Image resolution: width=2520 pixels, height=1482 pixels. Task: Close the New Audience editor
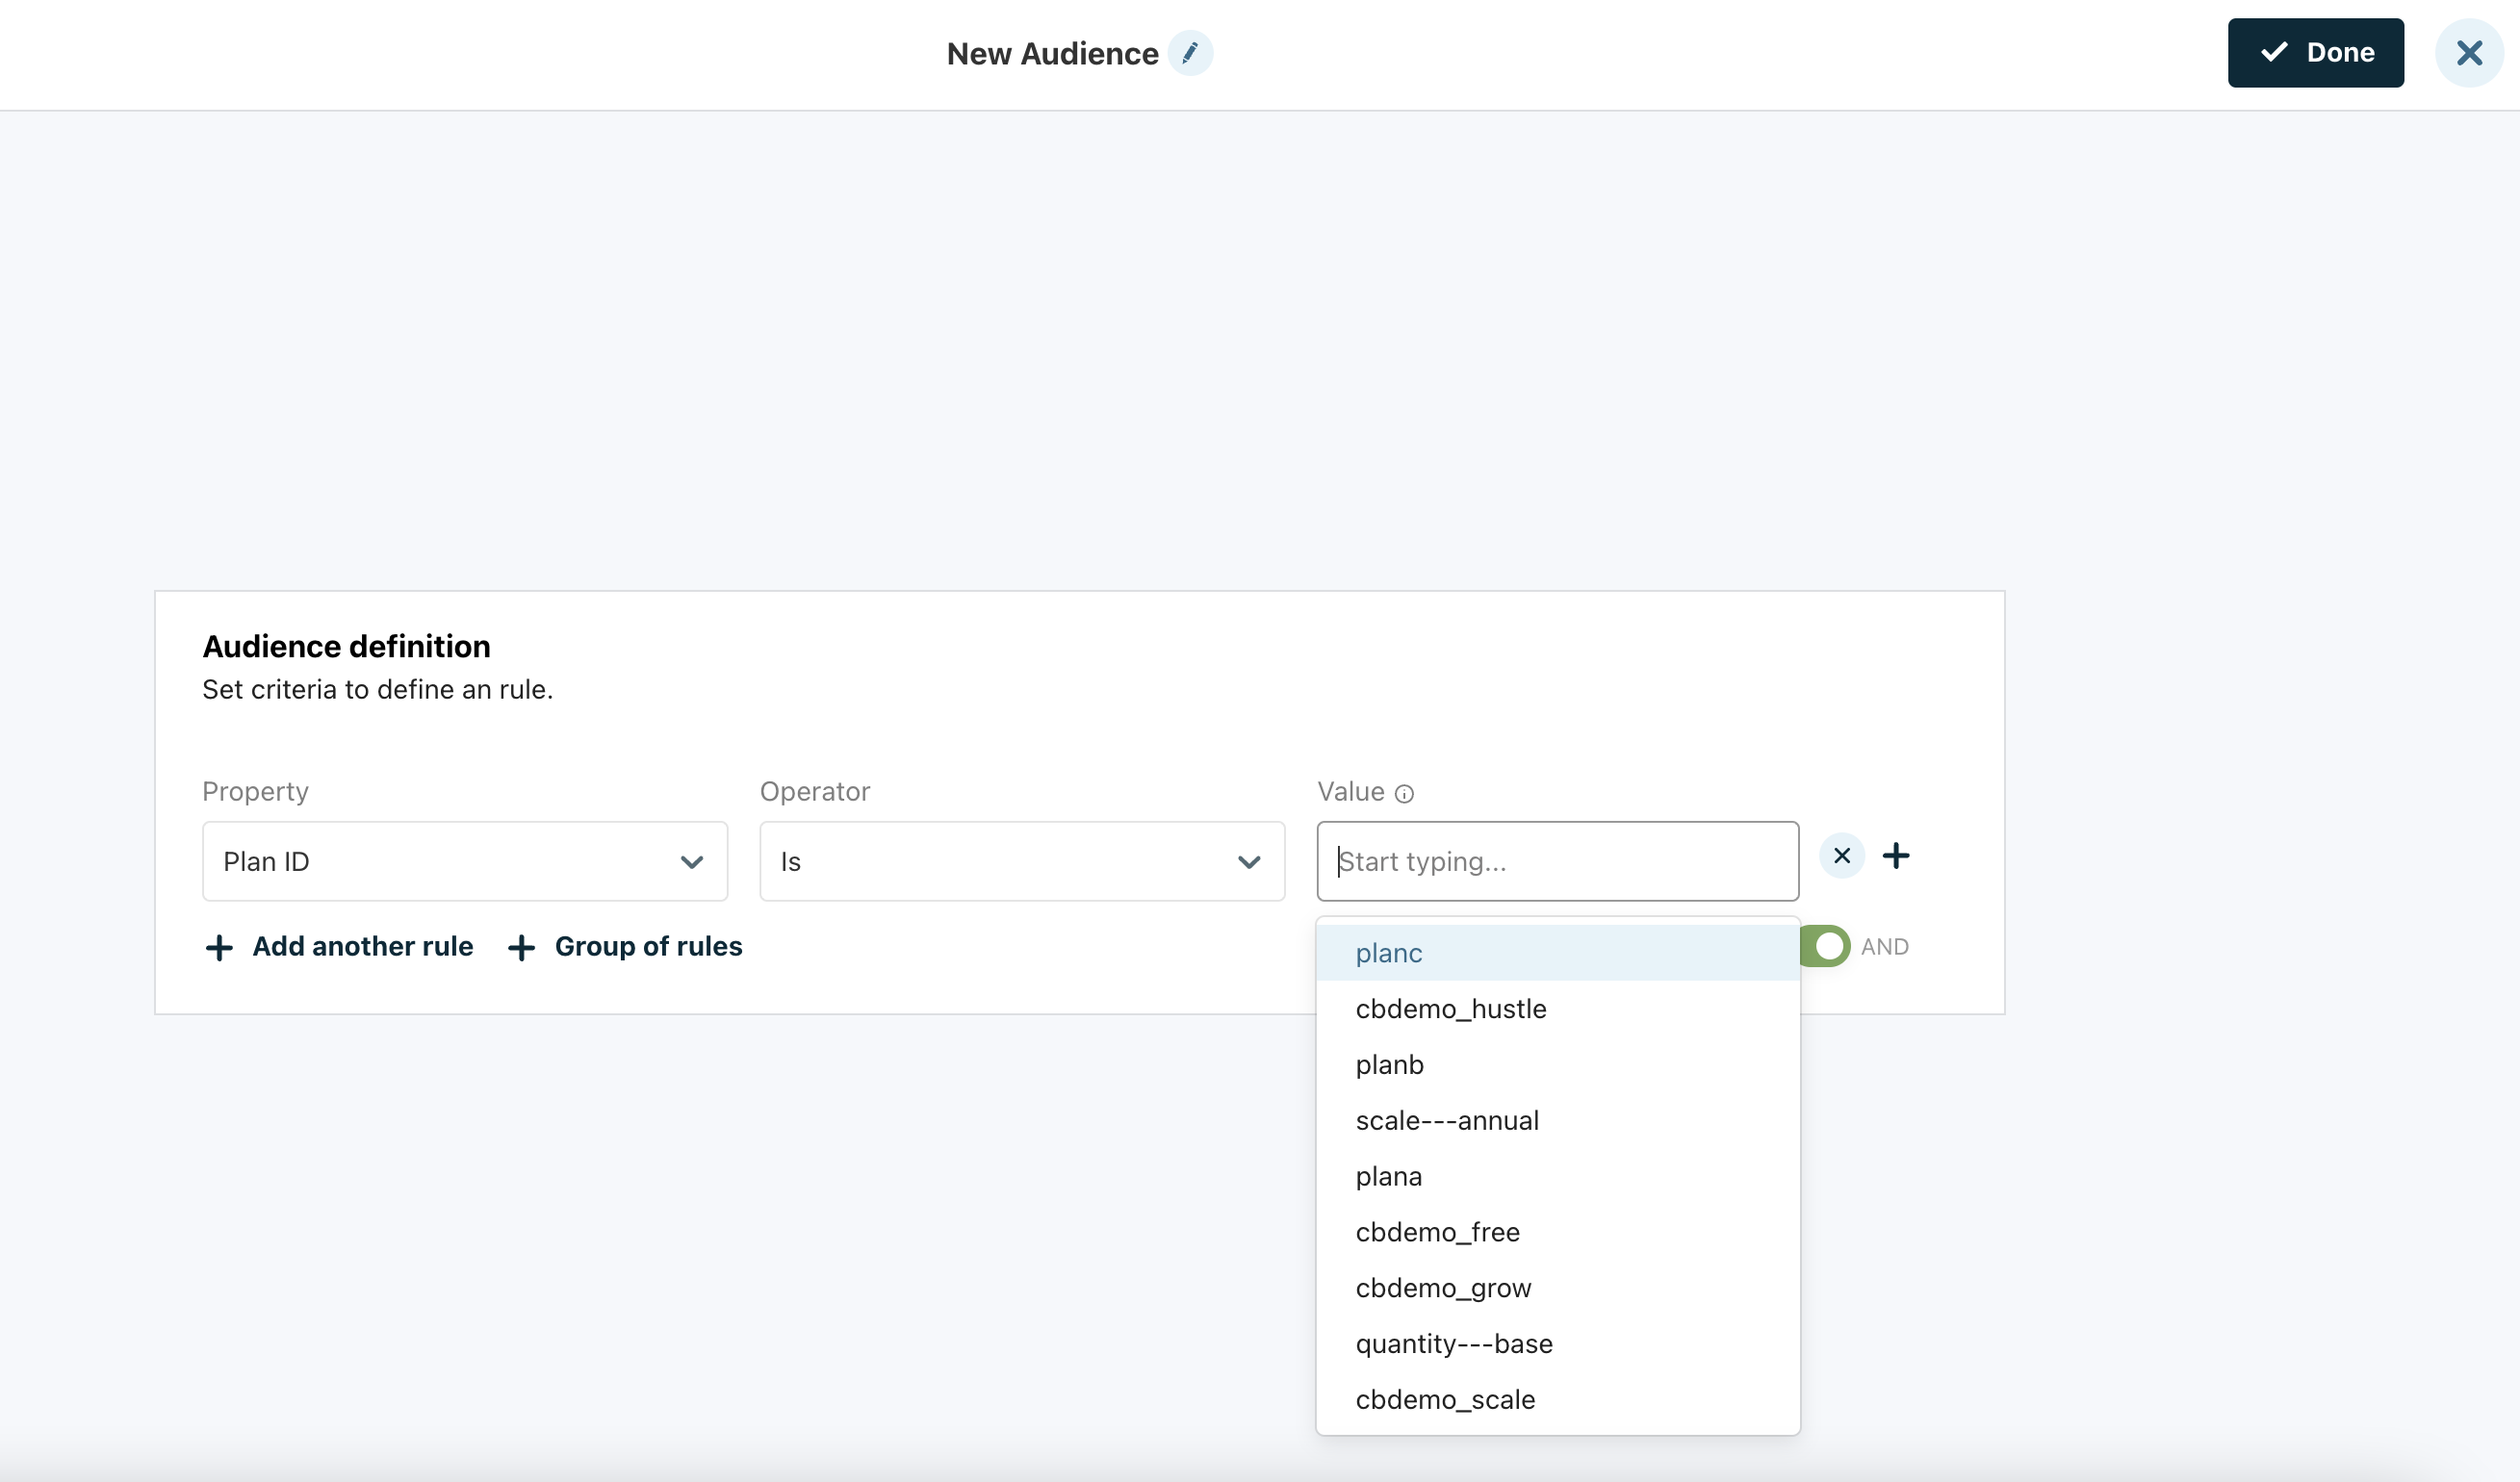point(2468,53)
